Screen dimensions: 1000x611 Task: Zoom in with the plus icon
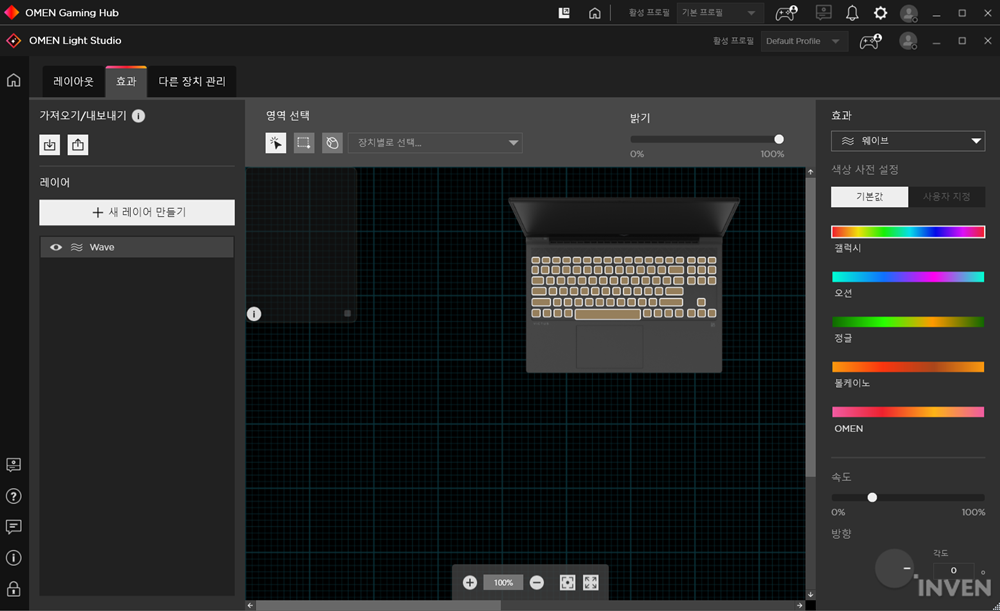[470, 582]
